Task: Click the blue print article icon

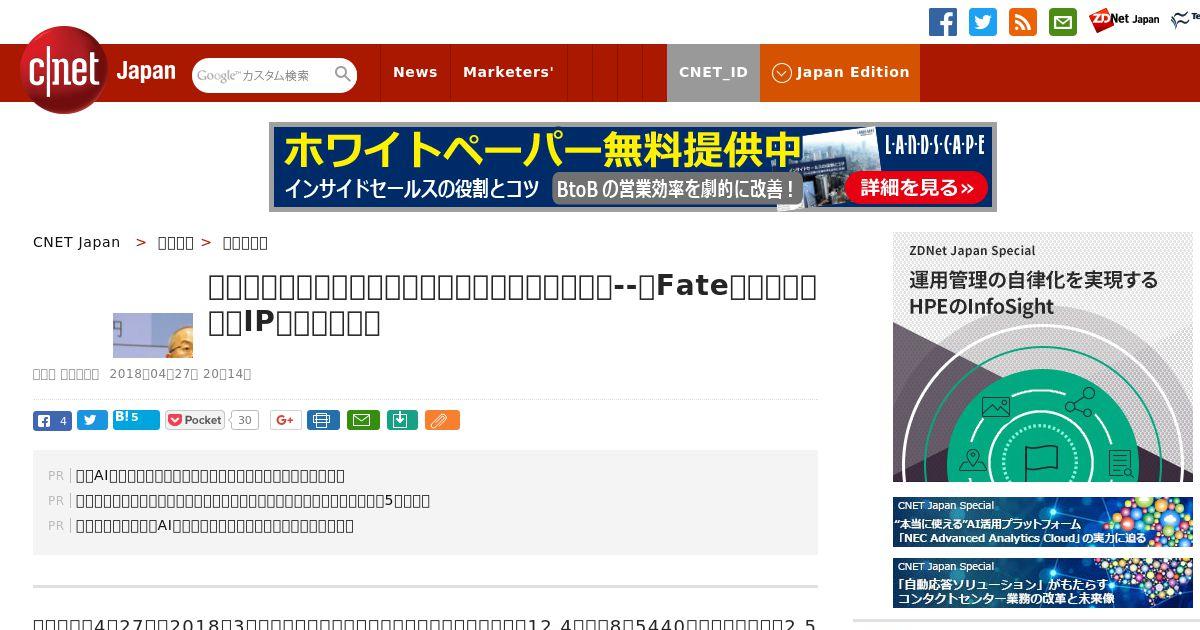Action: tap(323, 420)
